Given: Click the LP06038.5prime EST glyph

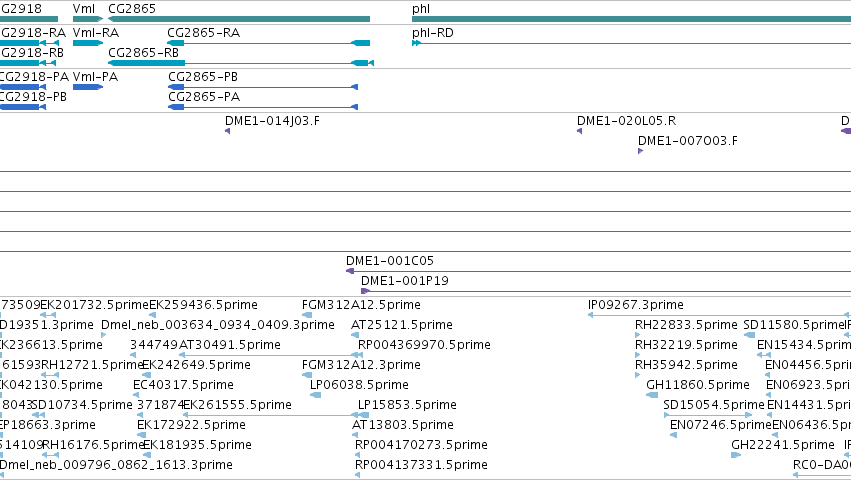Looking at the screenshot, I should [x=315, y=395].
